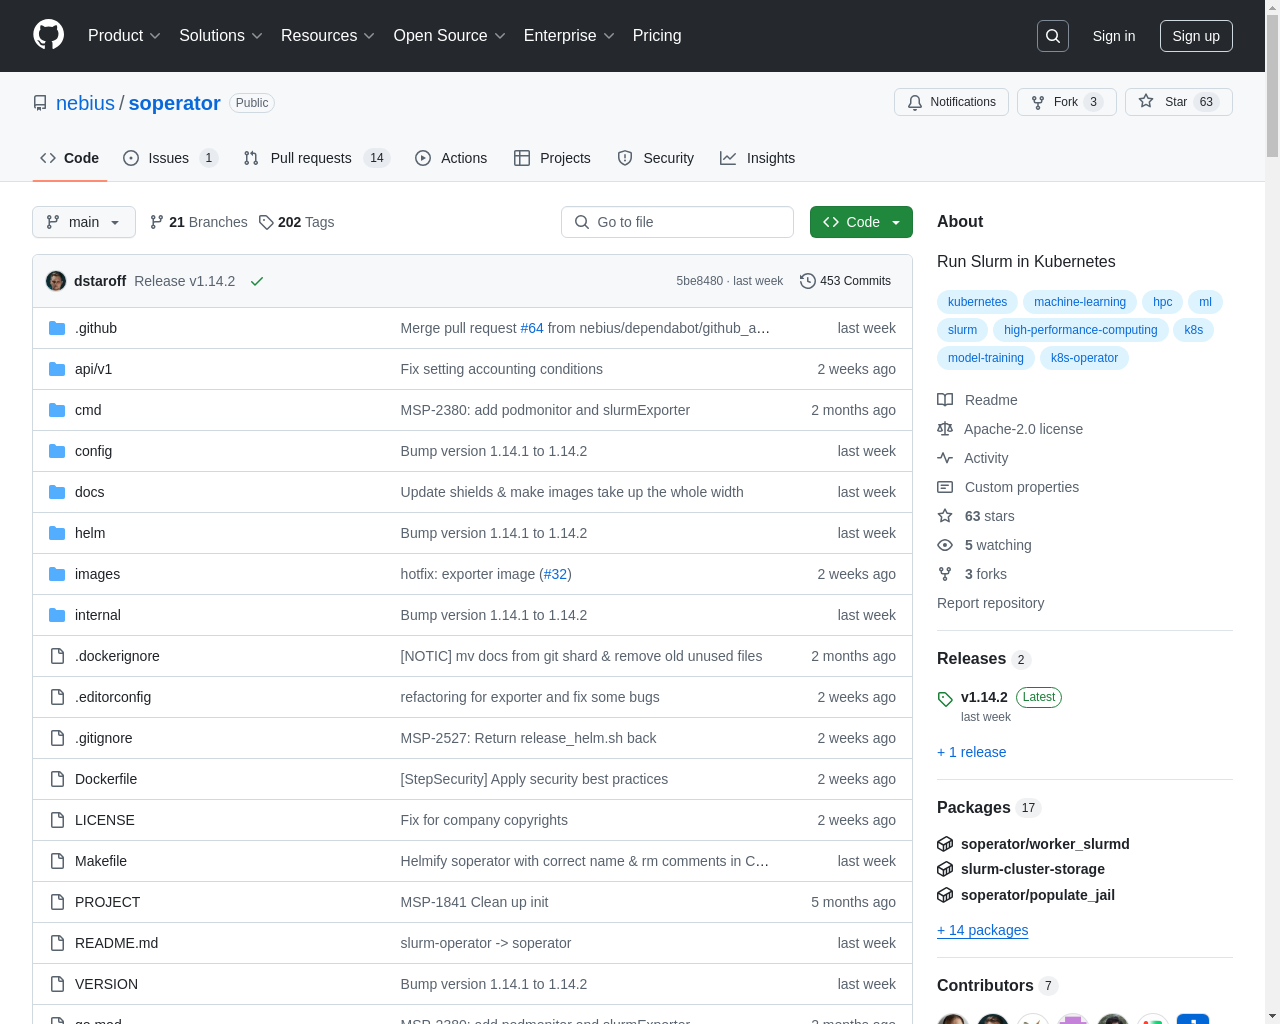Click Report repository
This screenshot has height=1024, width=1280.
990,603
